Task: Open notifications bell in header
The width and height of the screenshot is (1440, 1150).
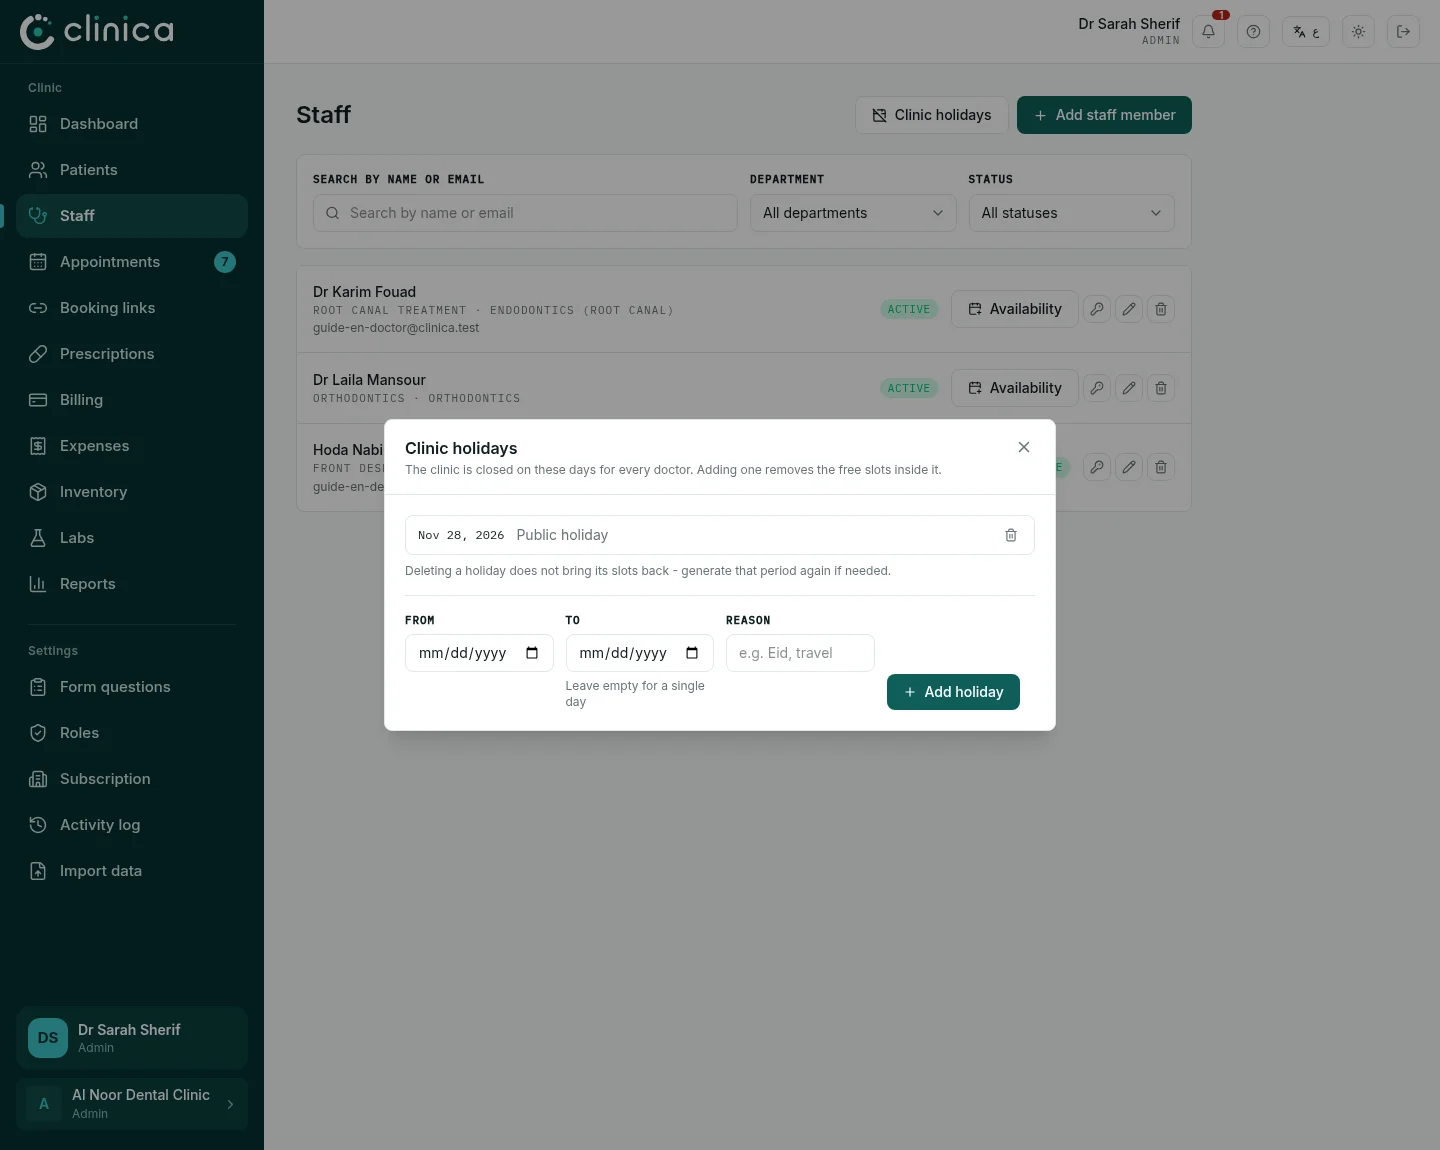Action: coord(1208,32)
